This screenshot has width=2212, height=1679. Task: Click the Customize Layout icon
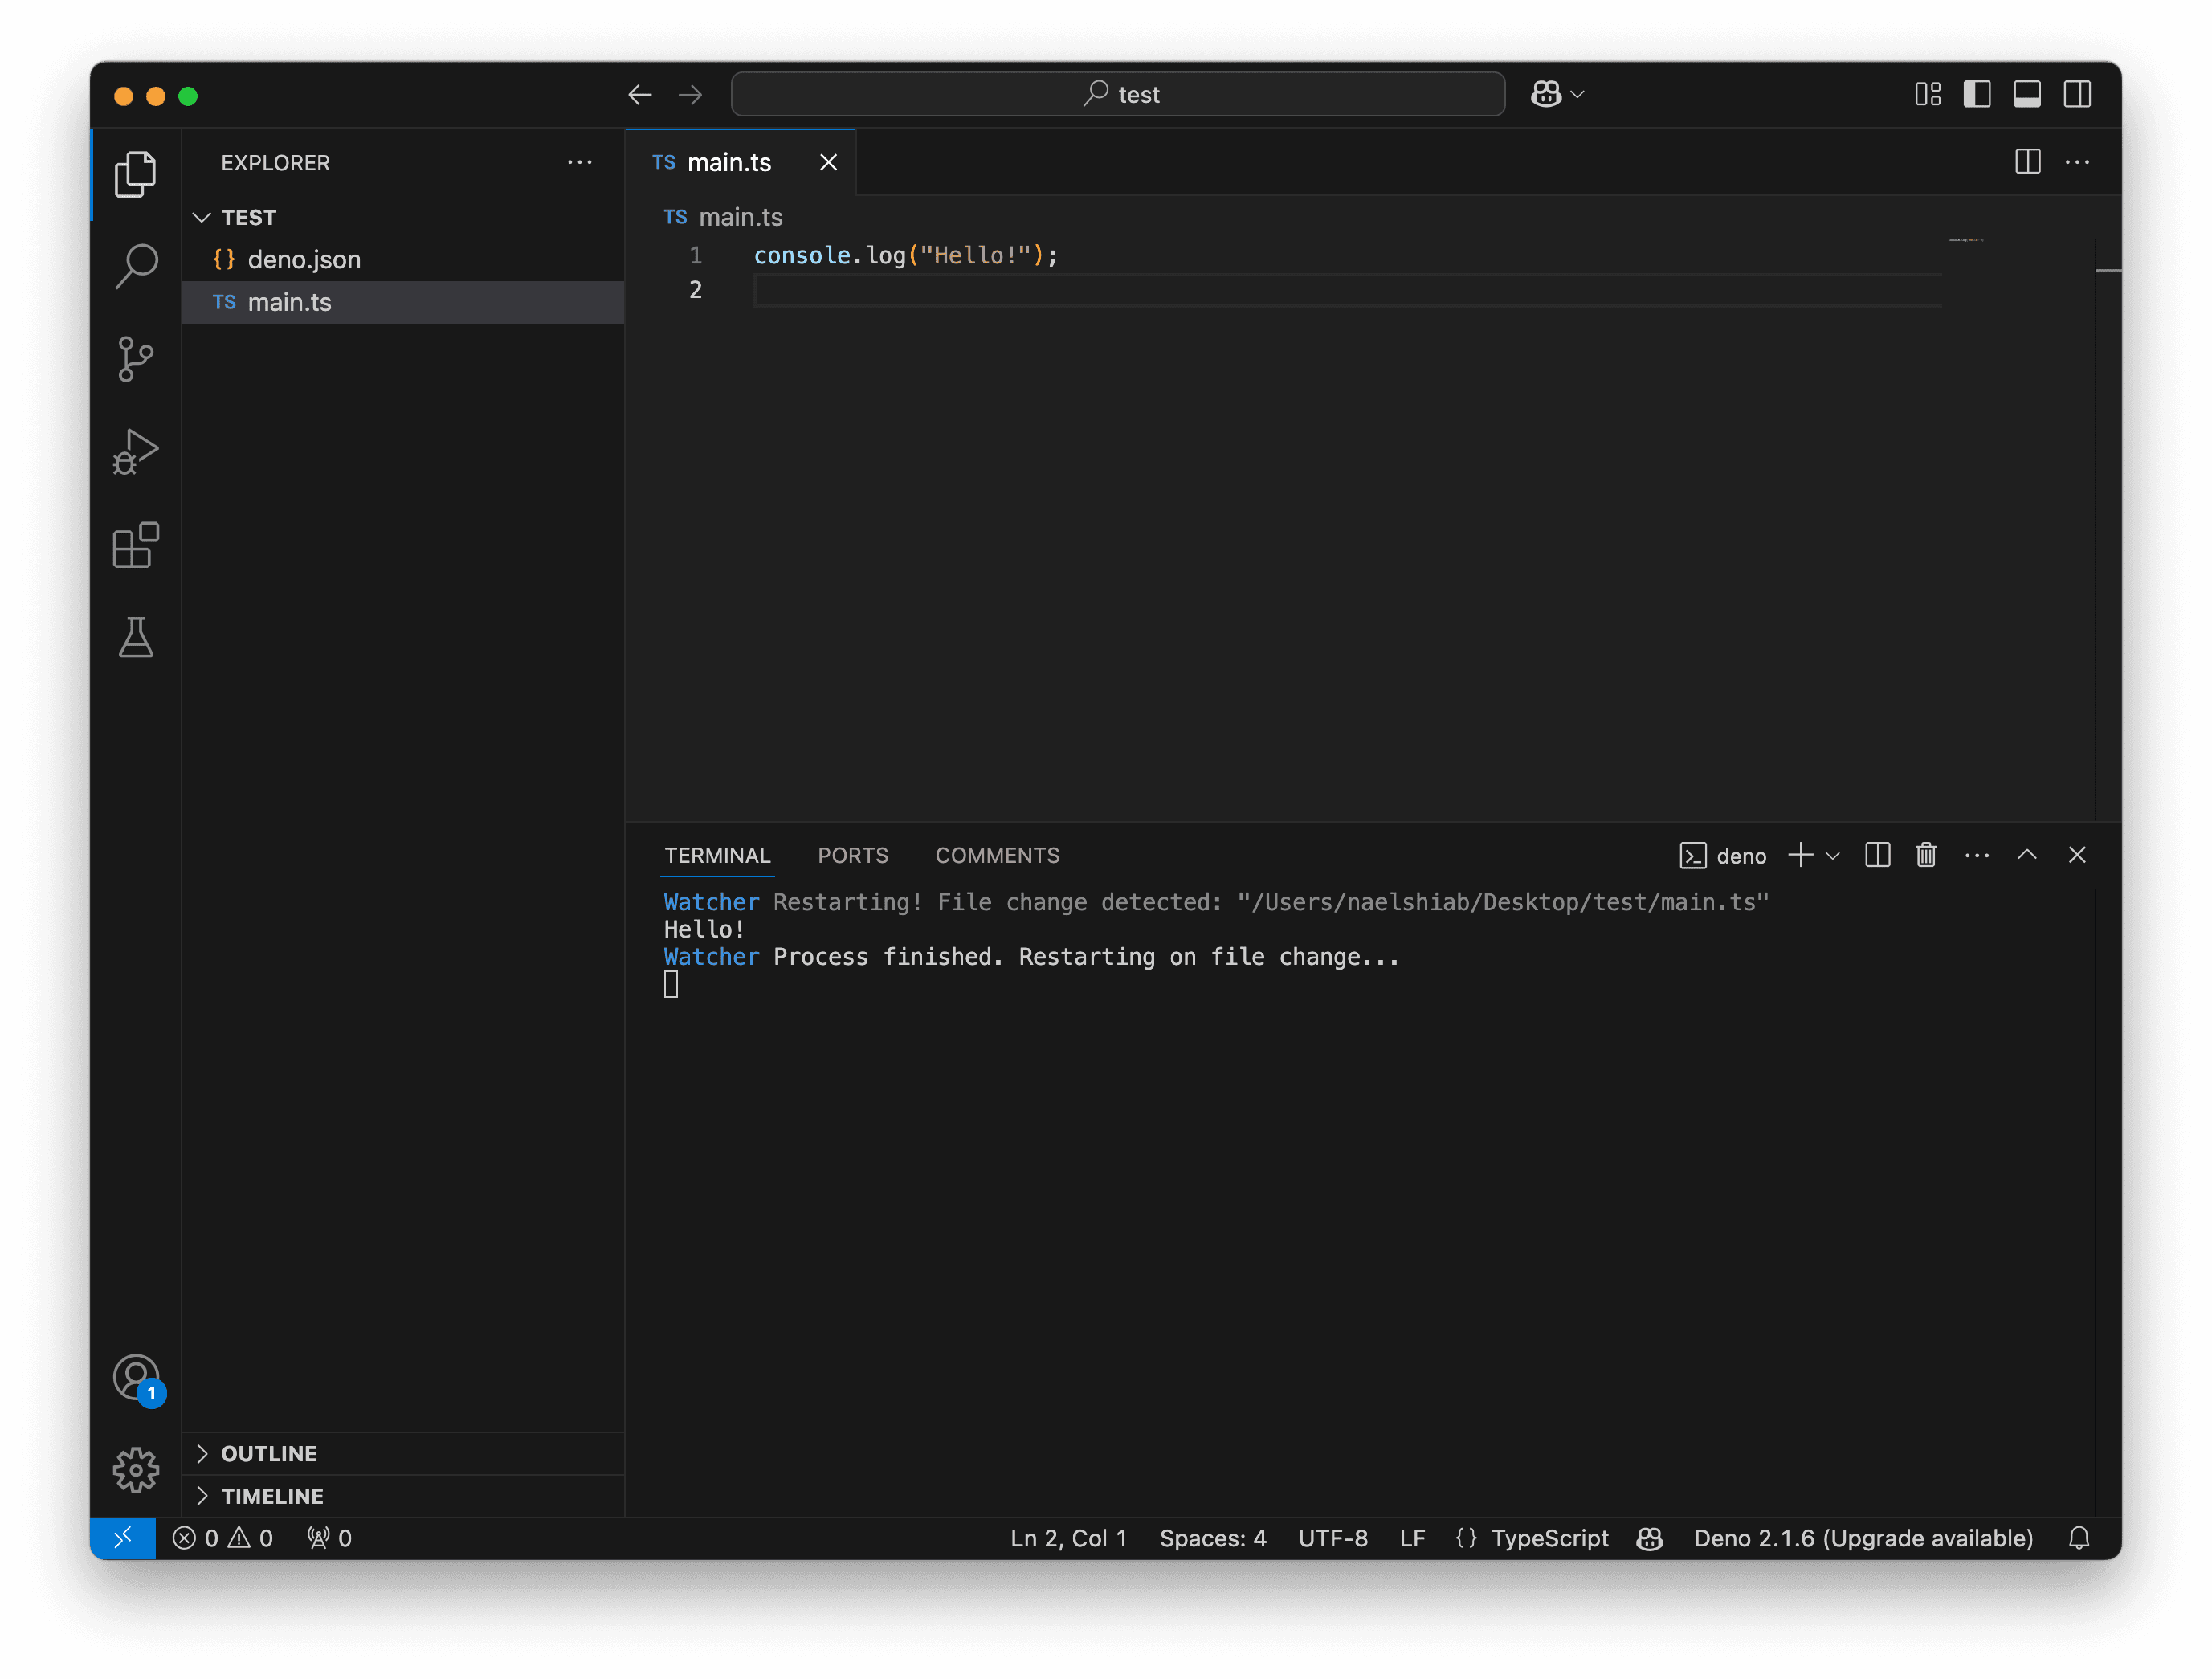(1928, 94)
